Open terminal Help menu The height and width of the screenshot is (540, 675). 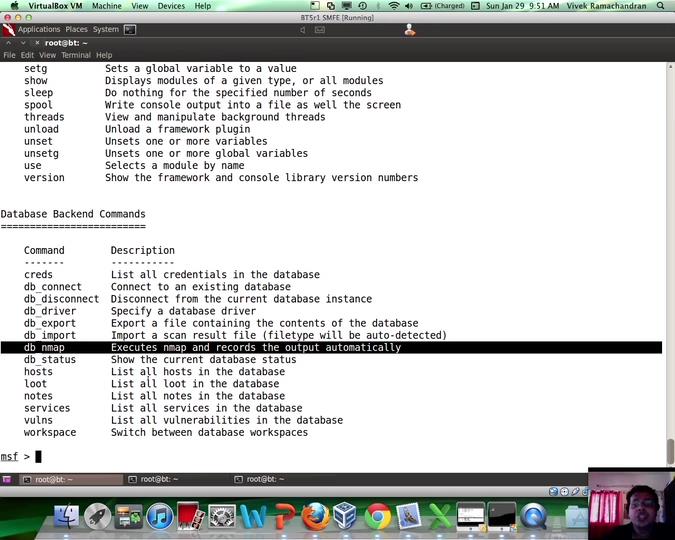[x=104, y=55]
